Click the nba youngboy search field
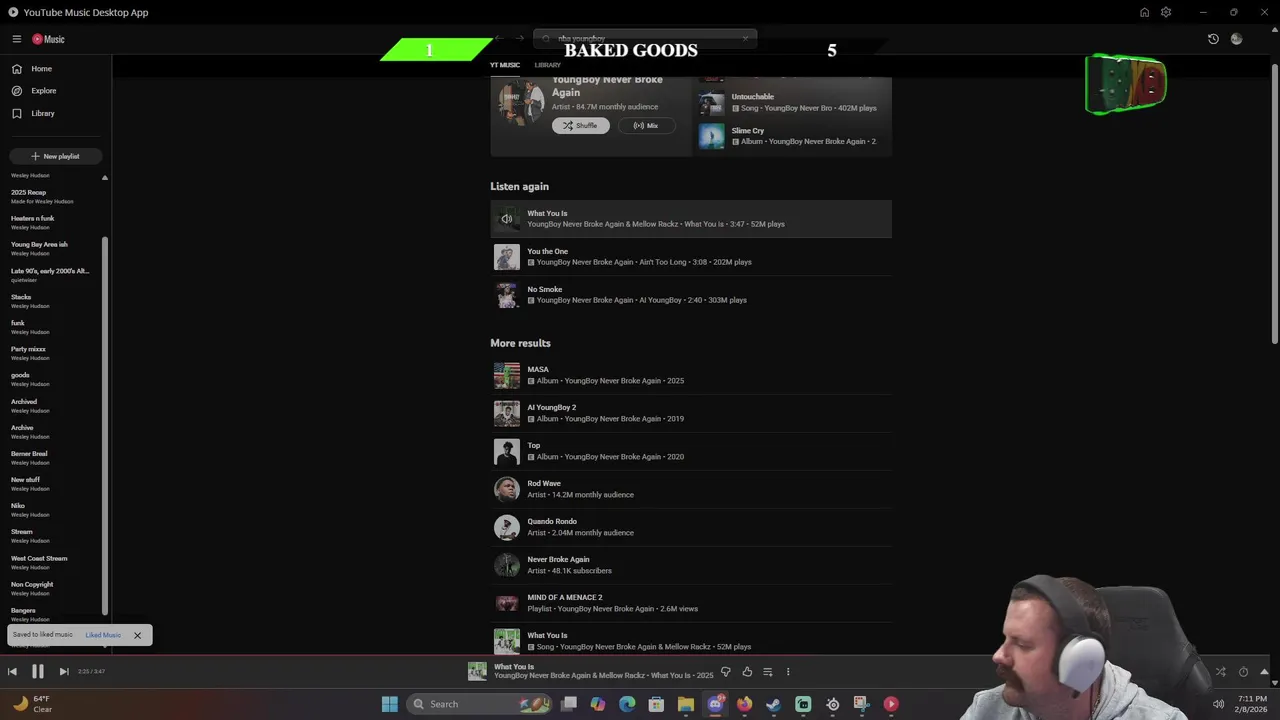The height and width of the screenshot is (720, 1280). (645, 38)
